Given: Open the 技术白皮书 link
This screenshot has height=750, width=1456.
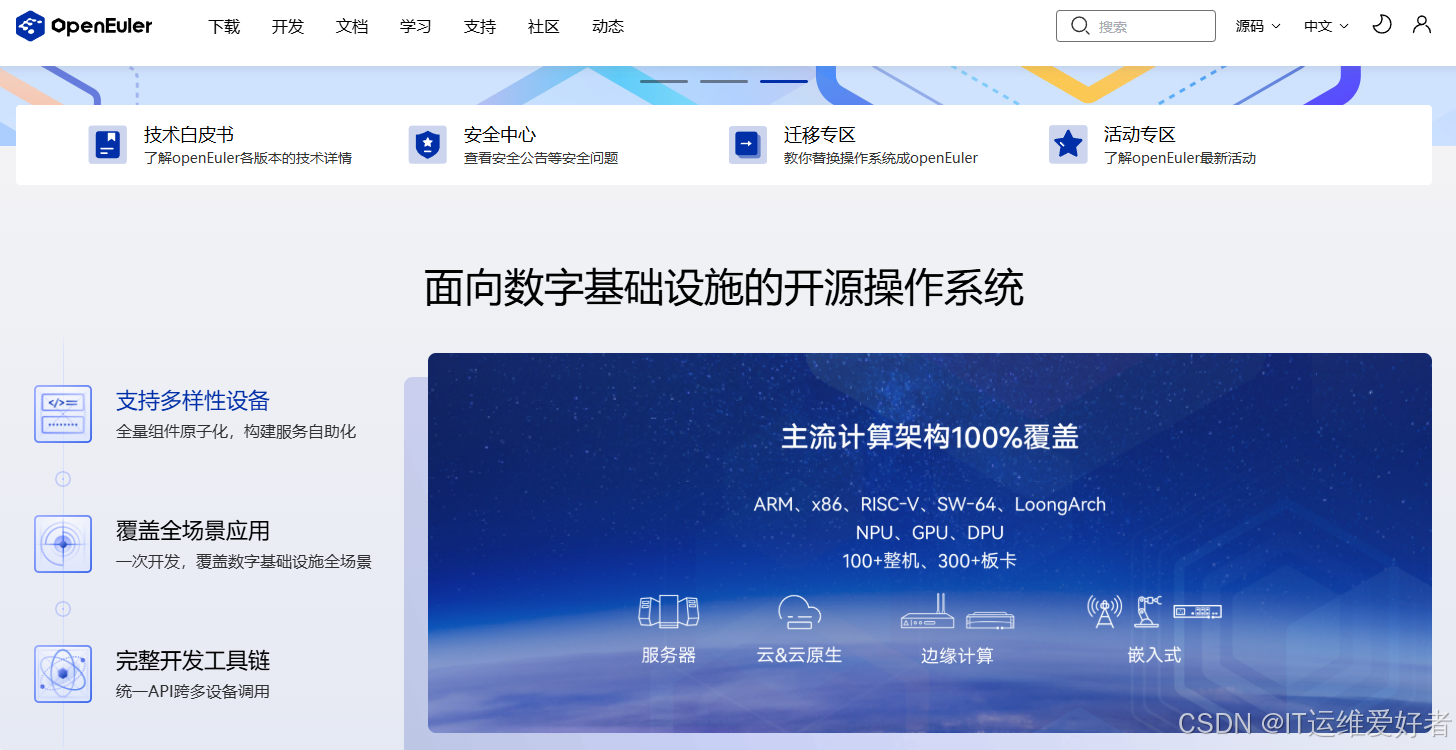Looking at the screenshot, I should [x=189, y=135].
